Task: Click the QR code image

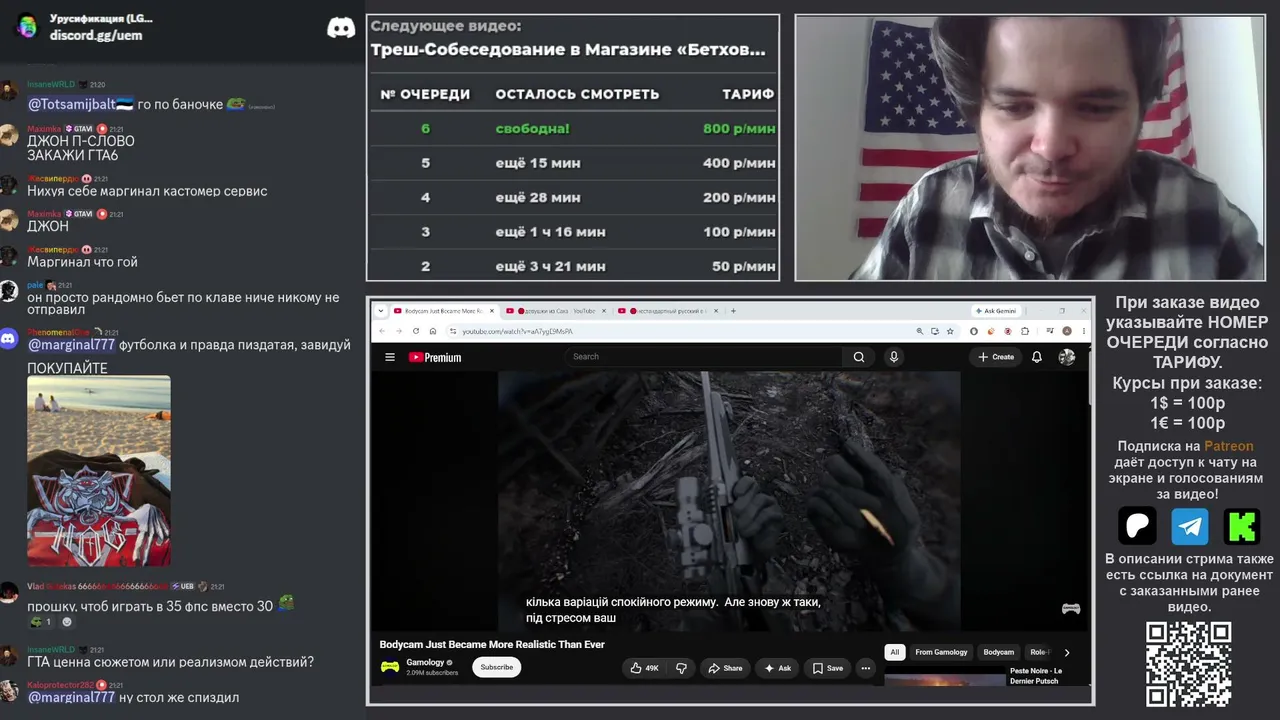Action: click(1188, 664)
